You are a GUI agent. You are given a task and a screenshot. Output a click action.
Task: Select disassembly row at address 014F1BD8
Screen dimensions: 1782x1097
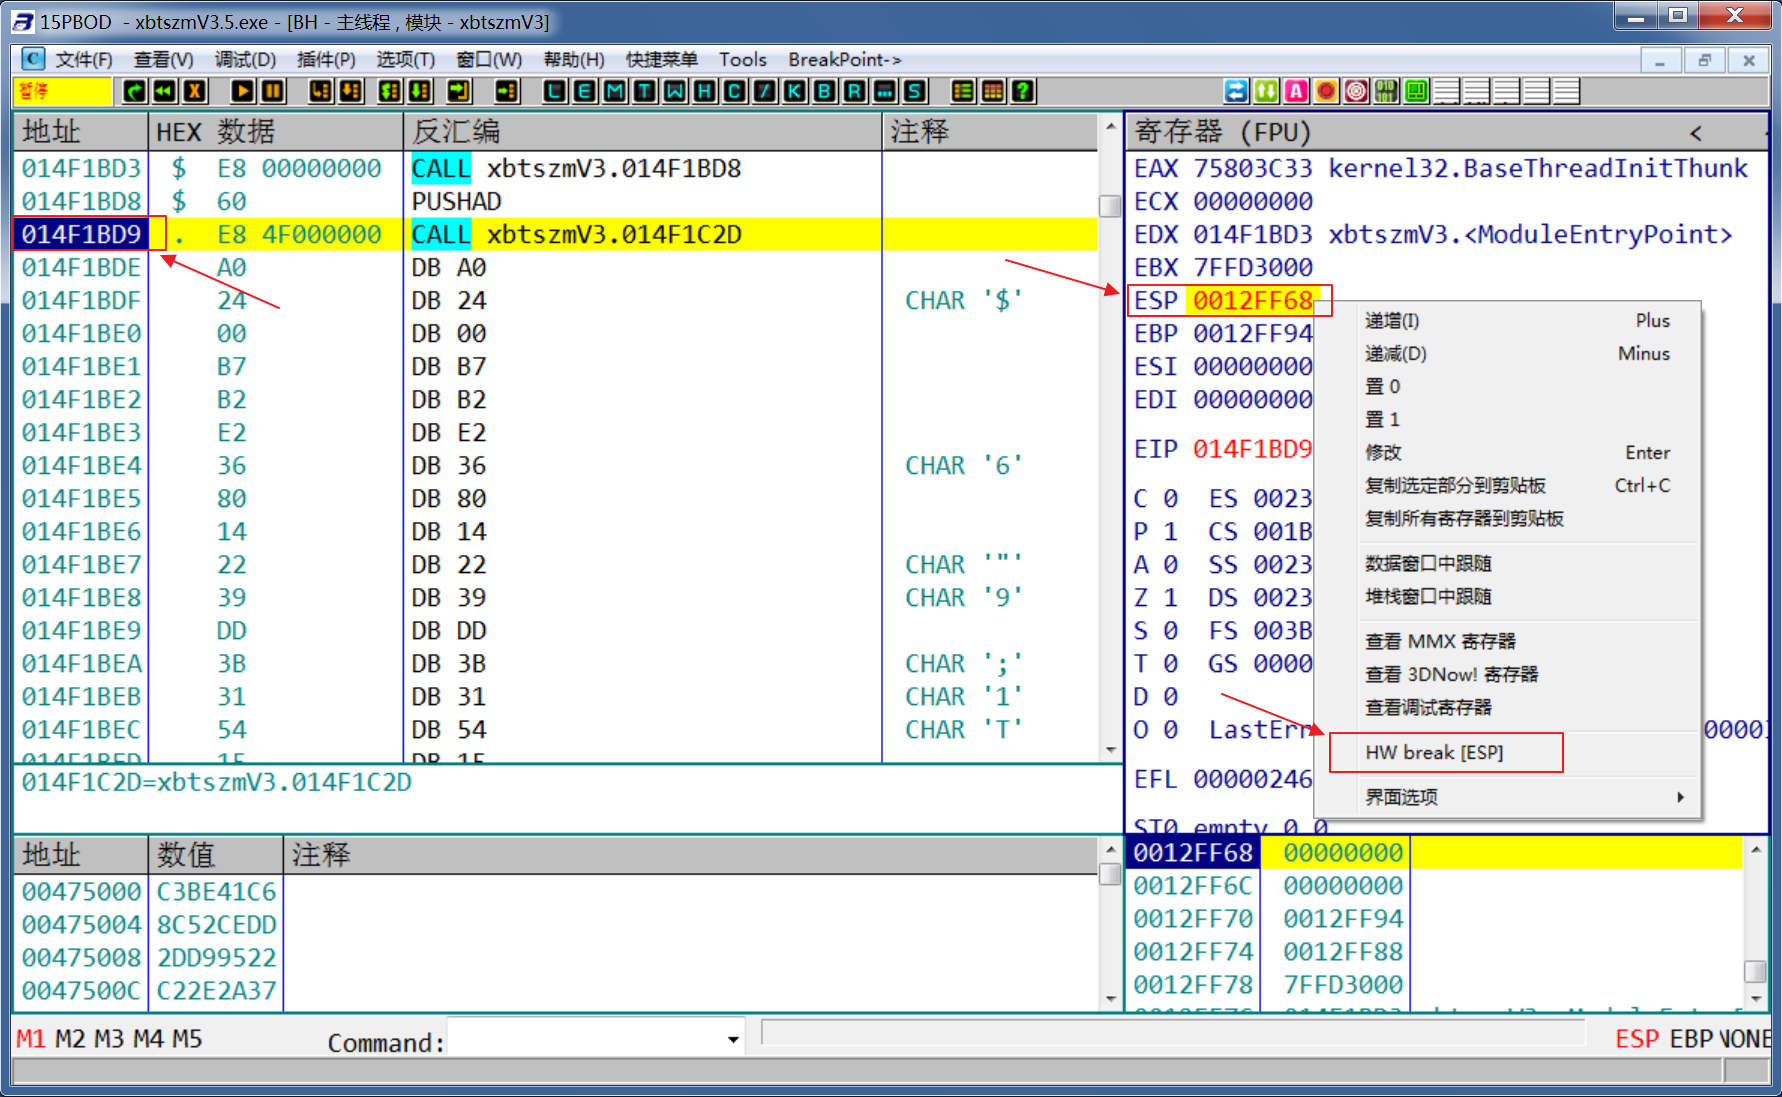click(x=556, y=201)
